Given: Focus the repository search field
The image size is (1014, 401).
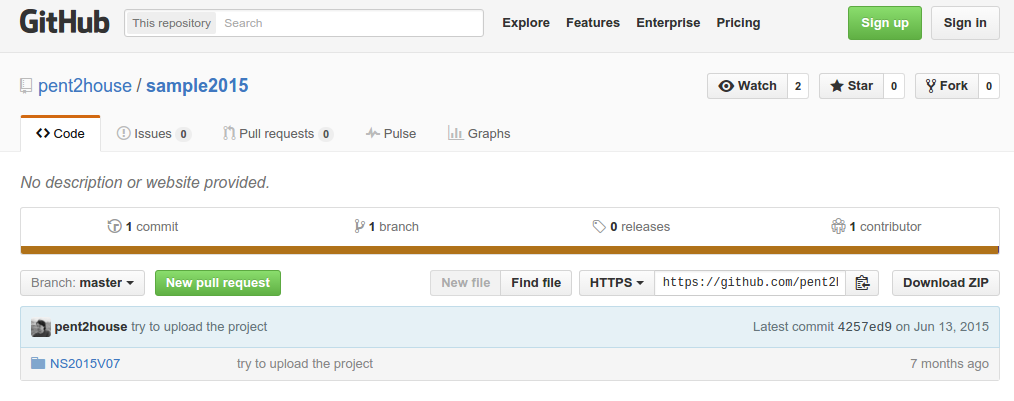Looking at the screenshot, I should coord(349,23).
